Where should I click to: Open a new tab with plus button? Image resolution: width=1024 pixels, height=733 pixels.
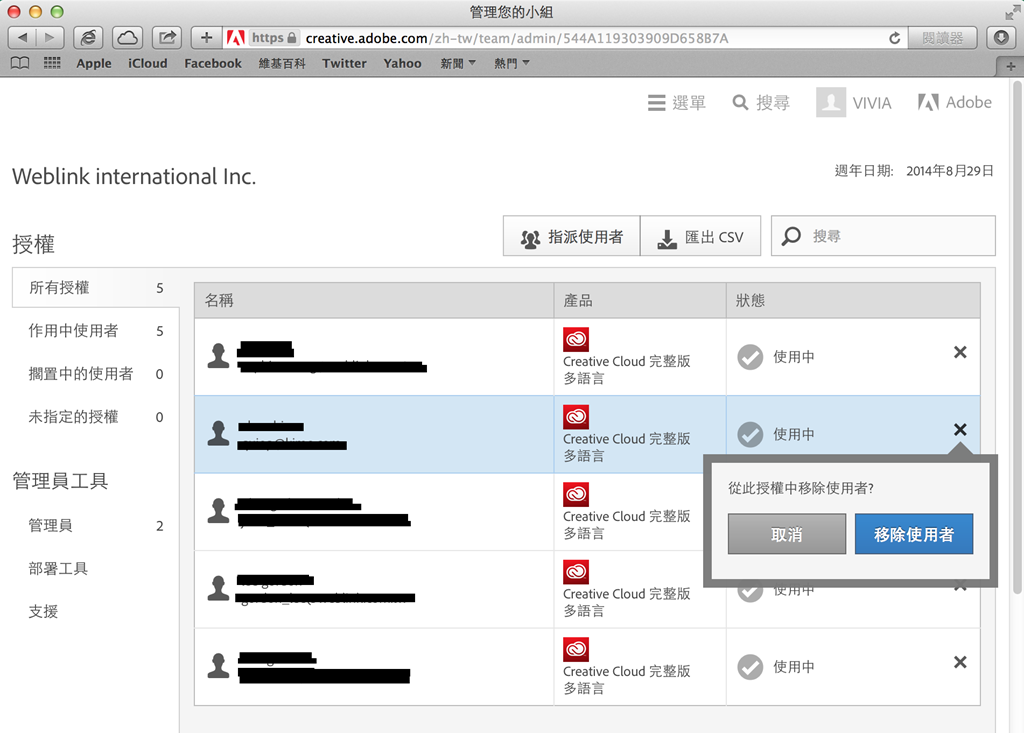1010,66
